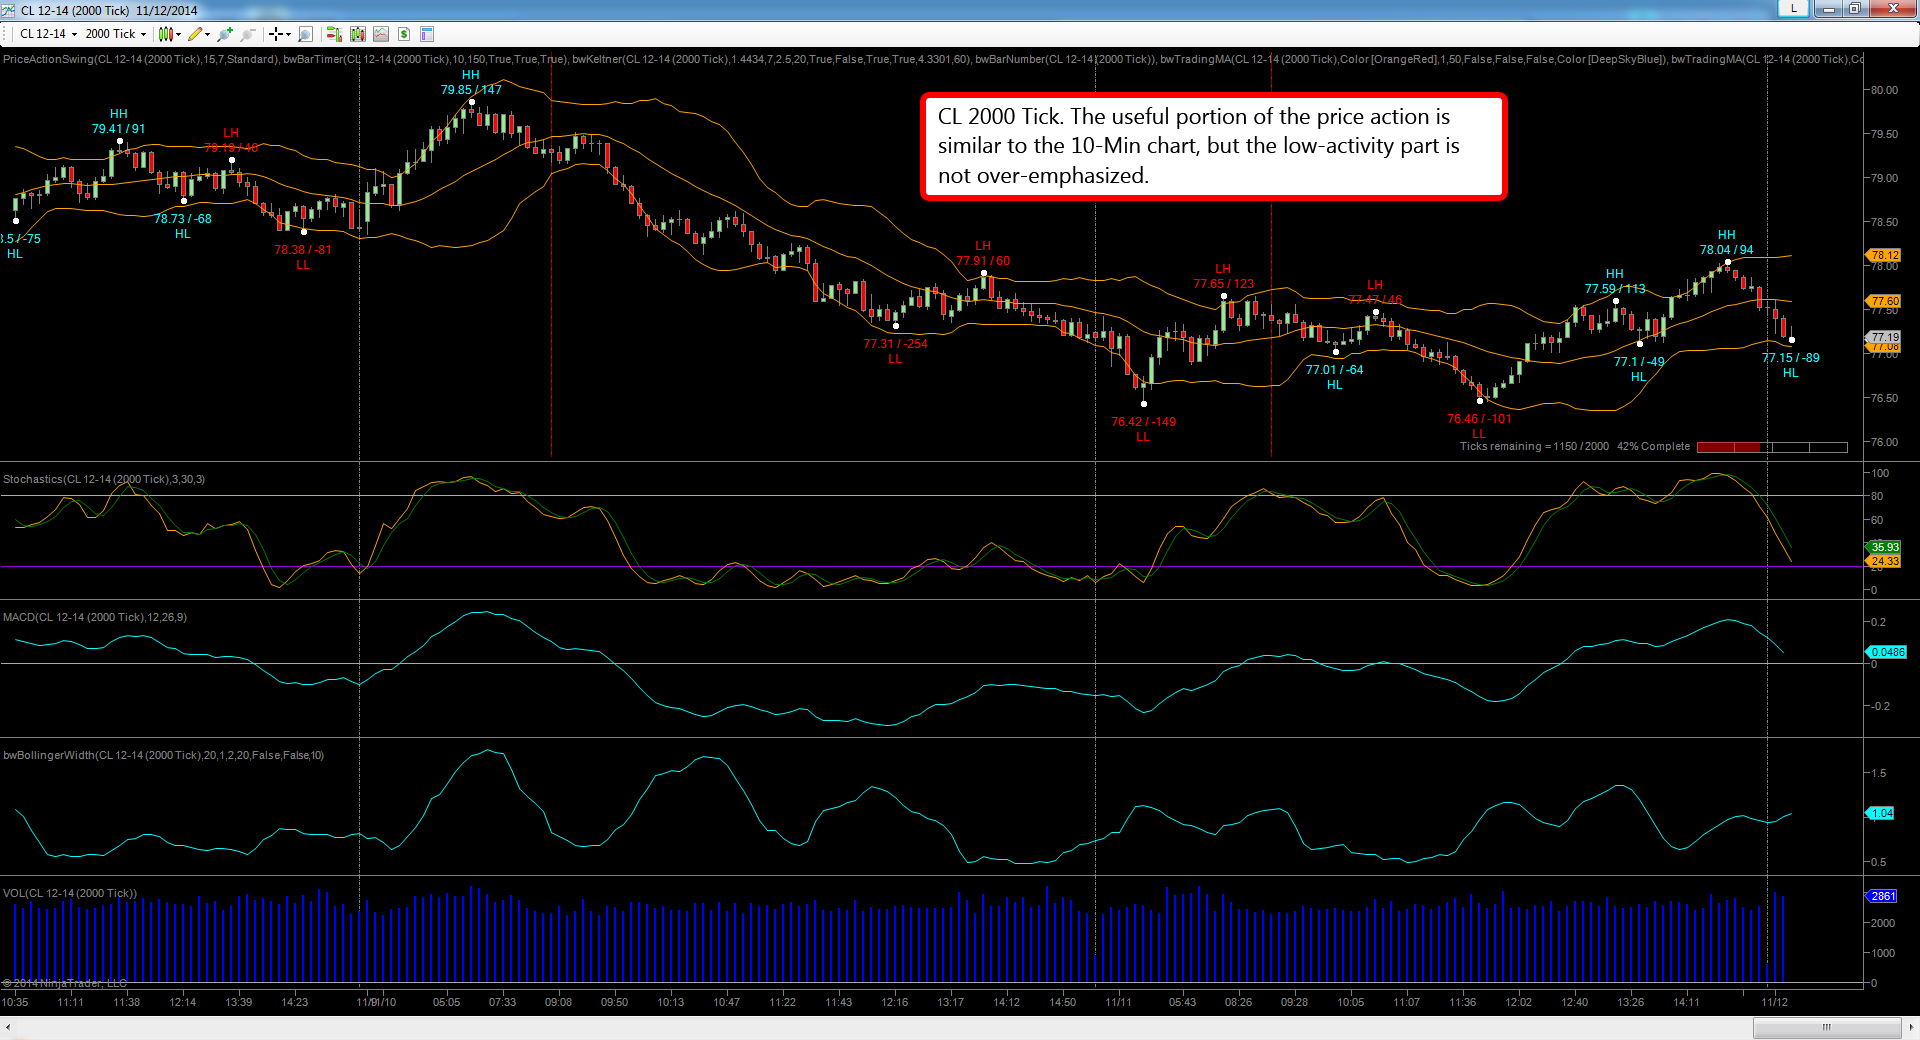The height and width of the screenshot is (1040, 1920).
Task: Click the 80.00 price axis label
Action: coord(1884,90)
